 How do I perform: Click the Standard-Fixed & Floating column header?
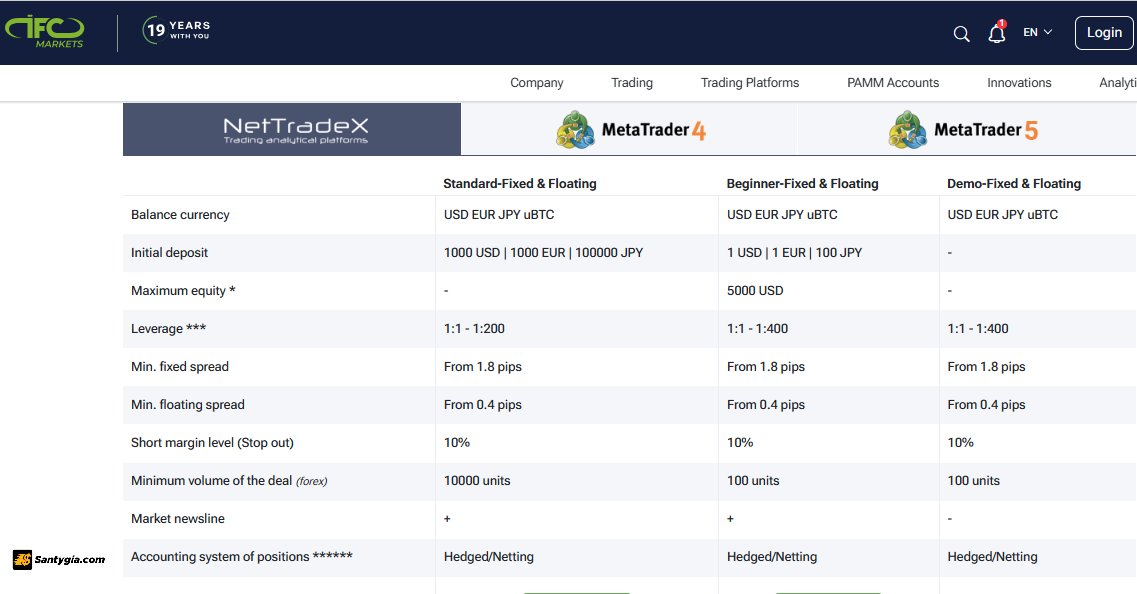(520, 183)
